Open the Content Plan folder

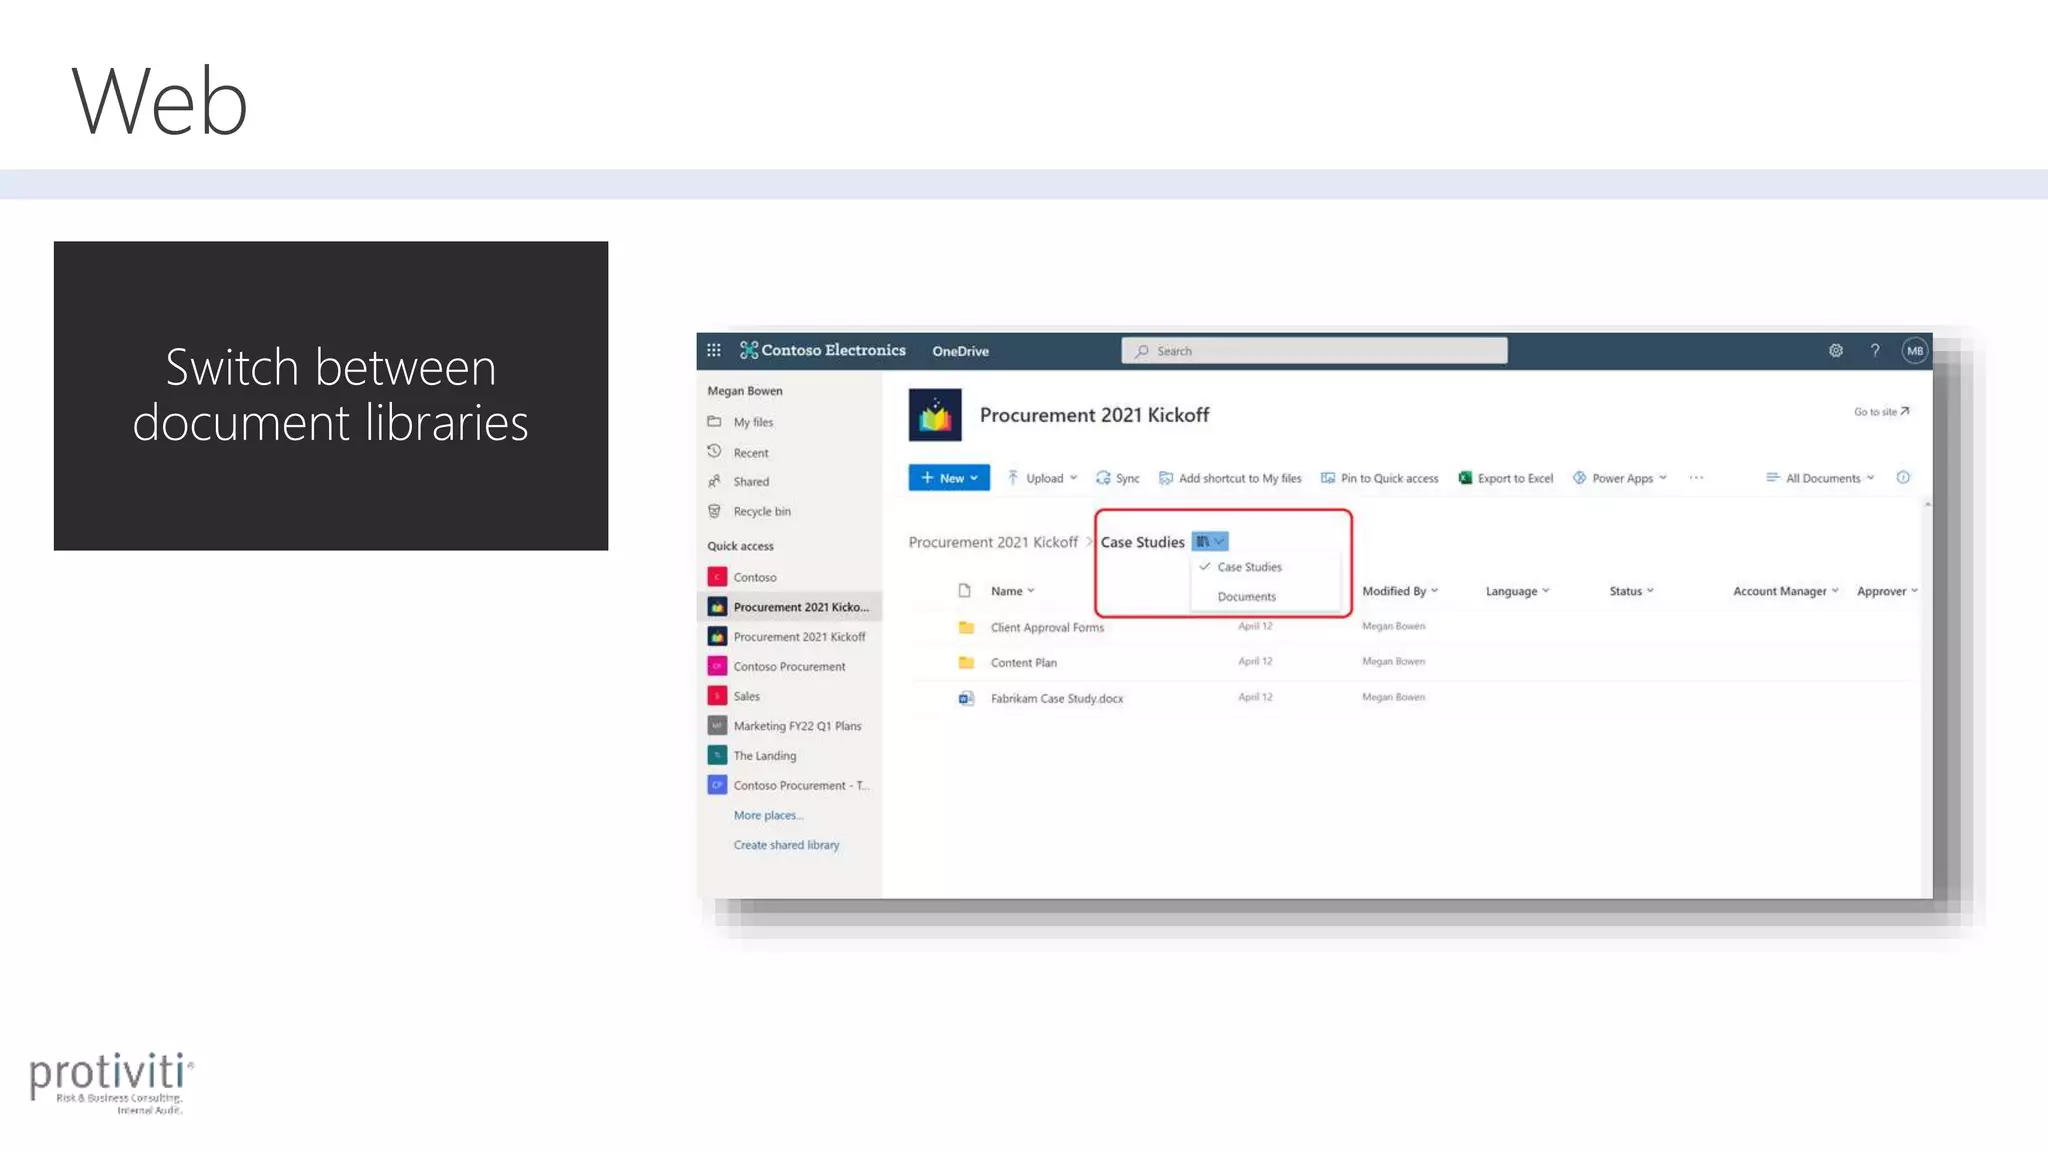coord(1023,663)
